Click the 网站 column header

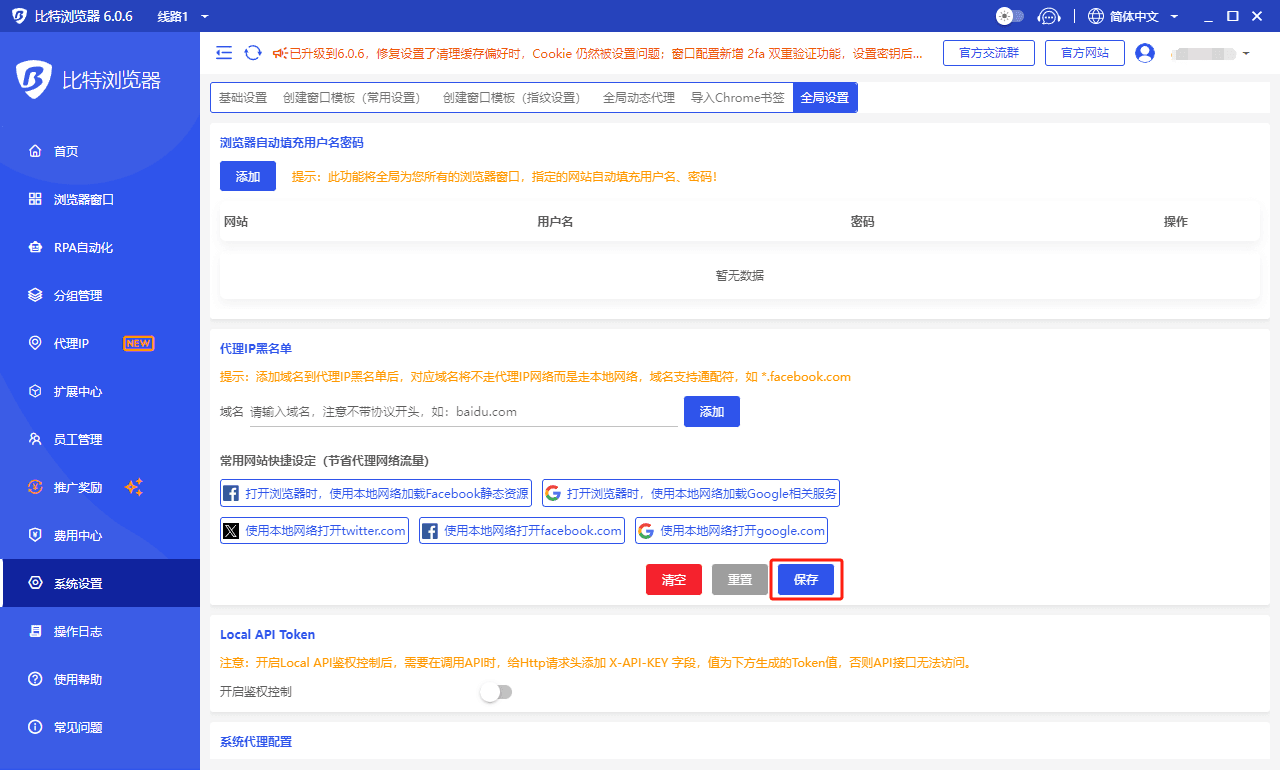[x=236, y=221]
